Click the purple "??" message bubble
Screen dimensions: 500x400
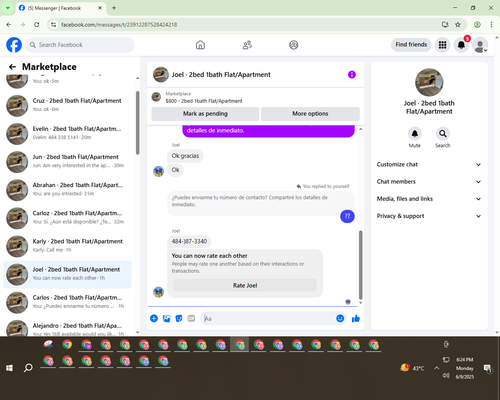[347, 216]
